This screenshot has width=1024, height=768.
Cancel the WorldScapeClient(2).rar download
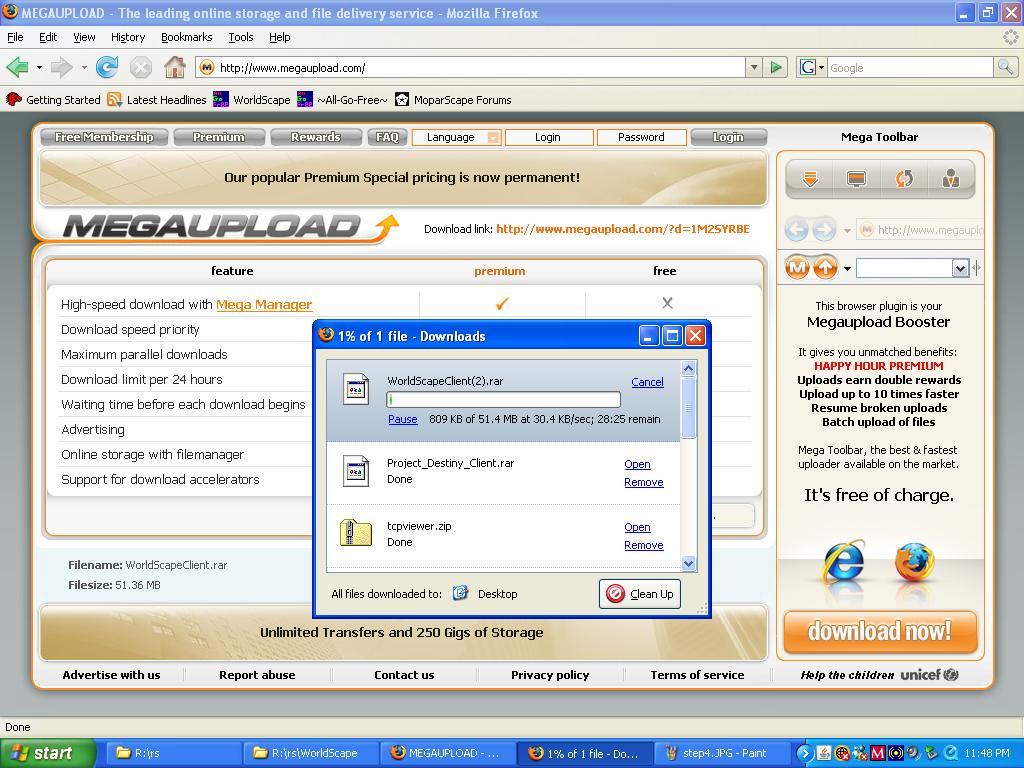pos(647,382)
